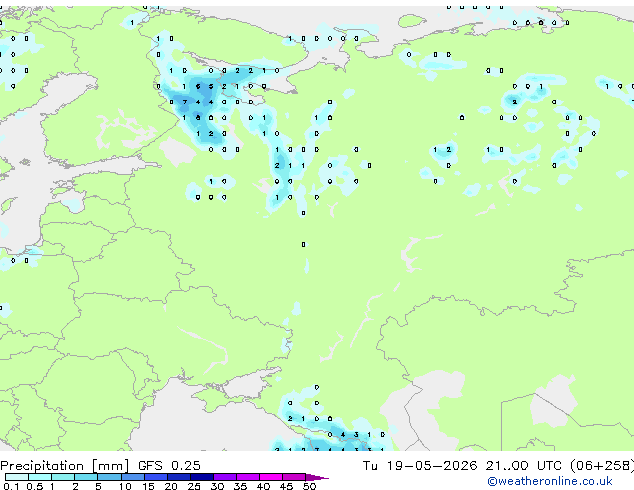Click the forecast offset "(06+258)"
Viewport: 634px width, 490px height.
point(602,466)
